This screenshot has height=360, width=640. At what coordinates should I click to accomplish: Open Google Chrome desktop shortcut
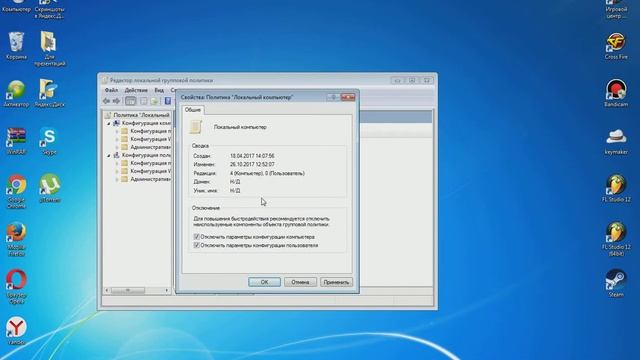click(x=16, y=191)
